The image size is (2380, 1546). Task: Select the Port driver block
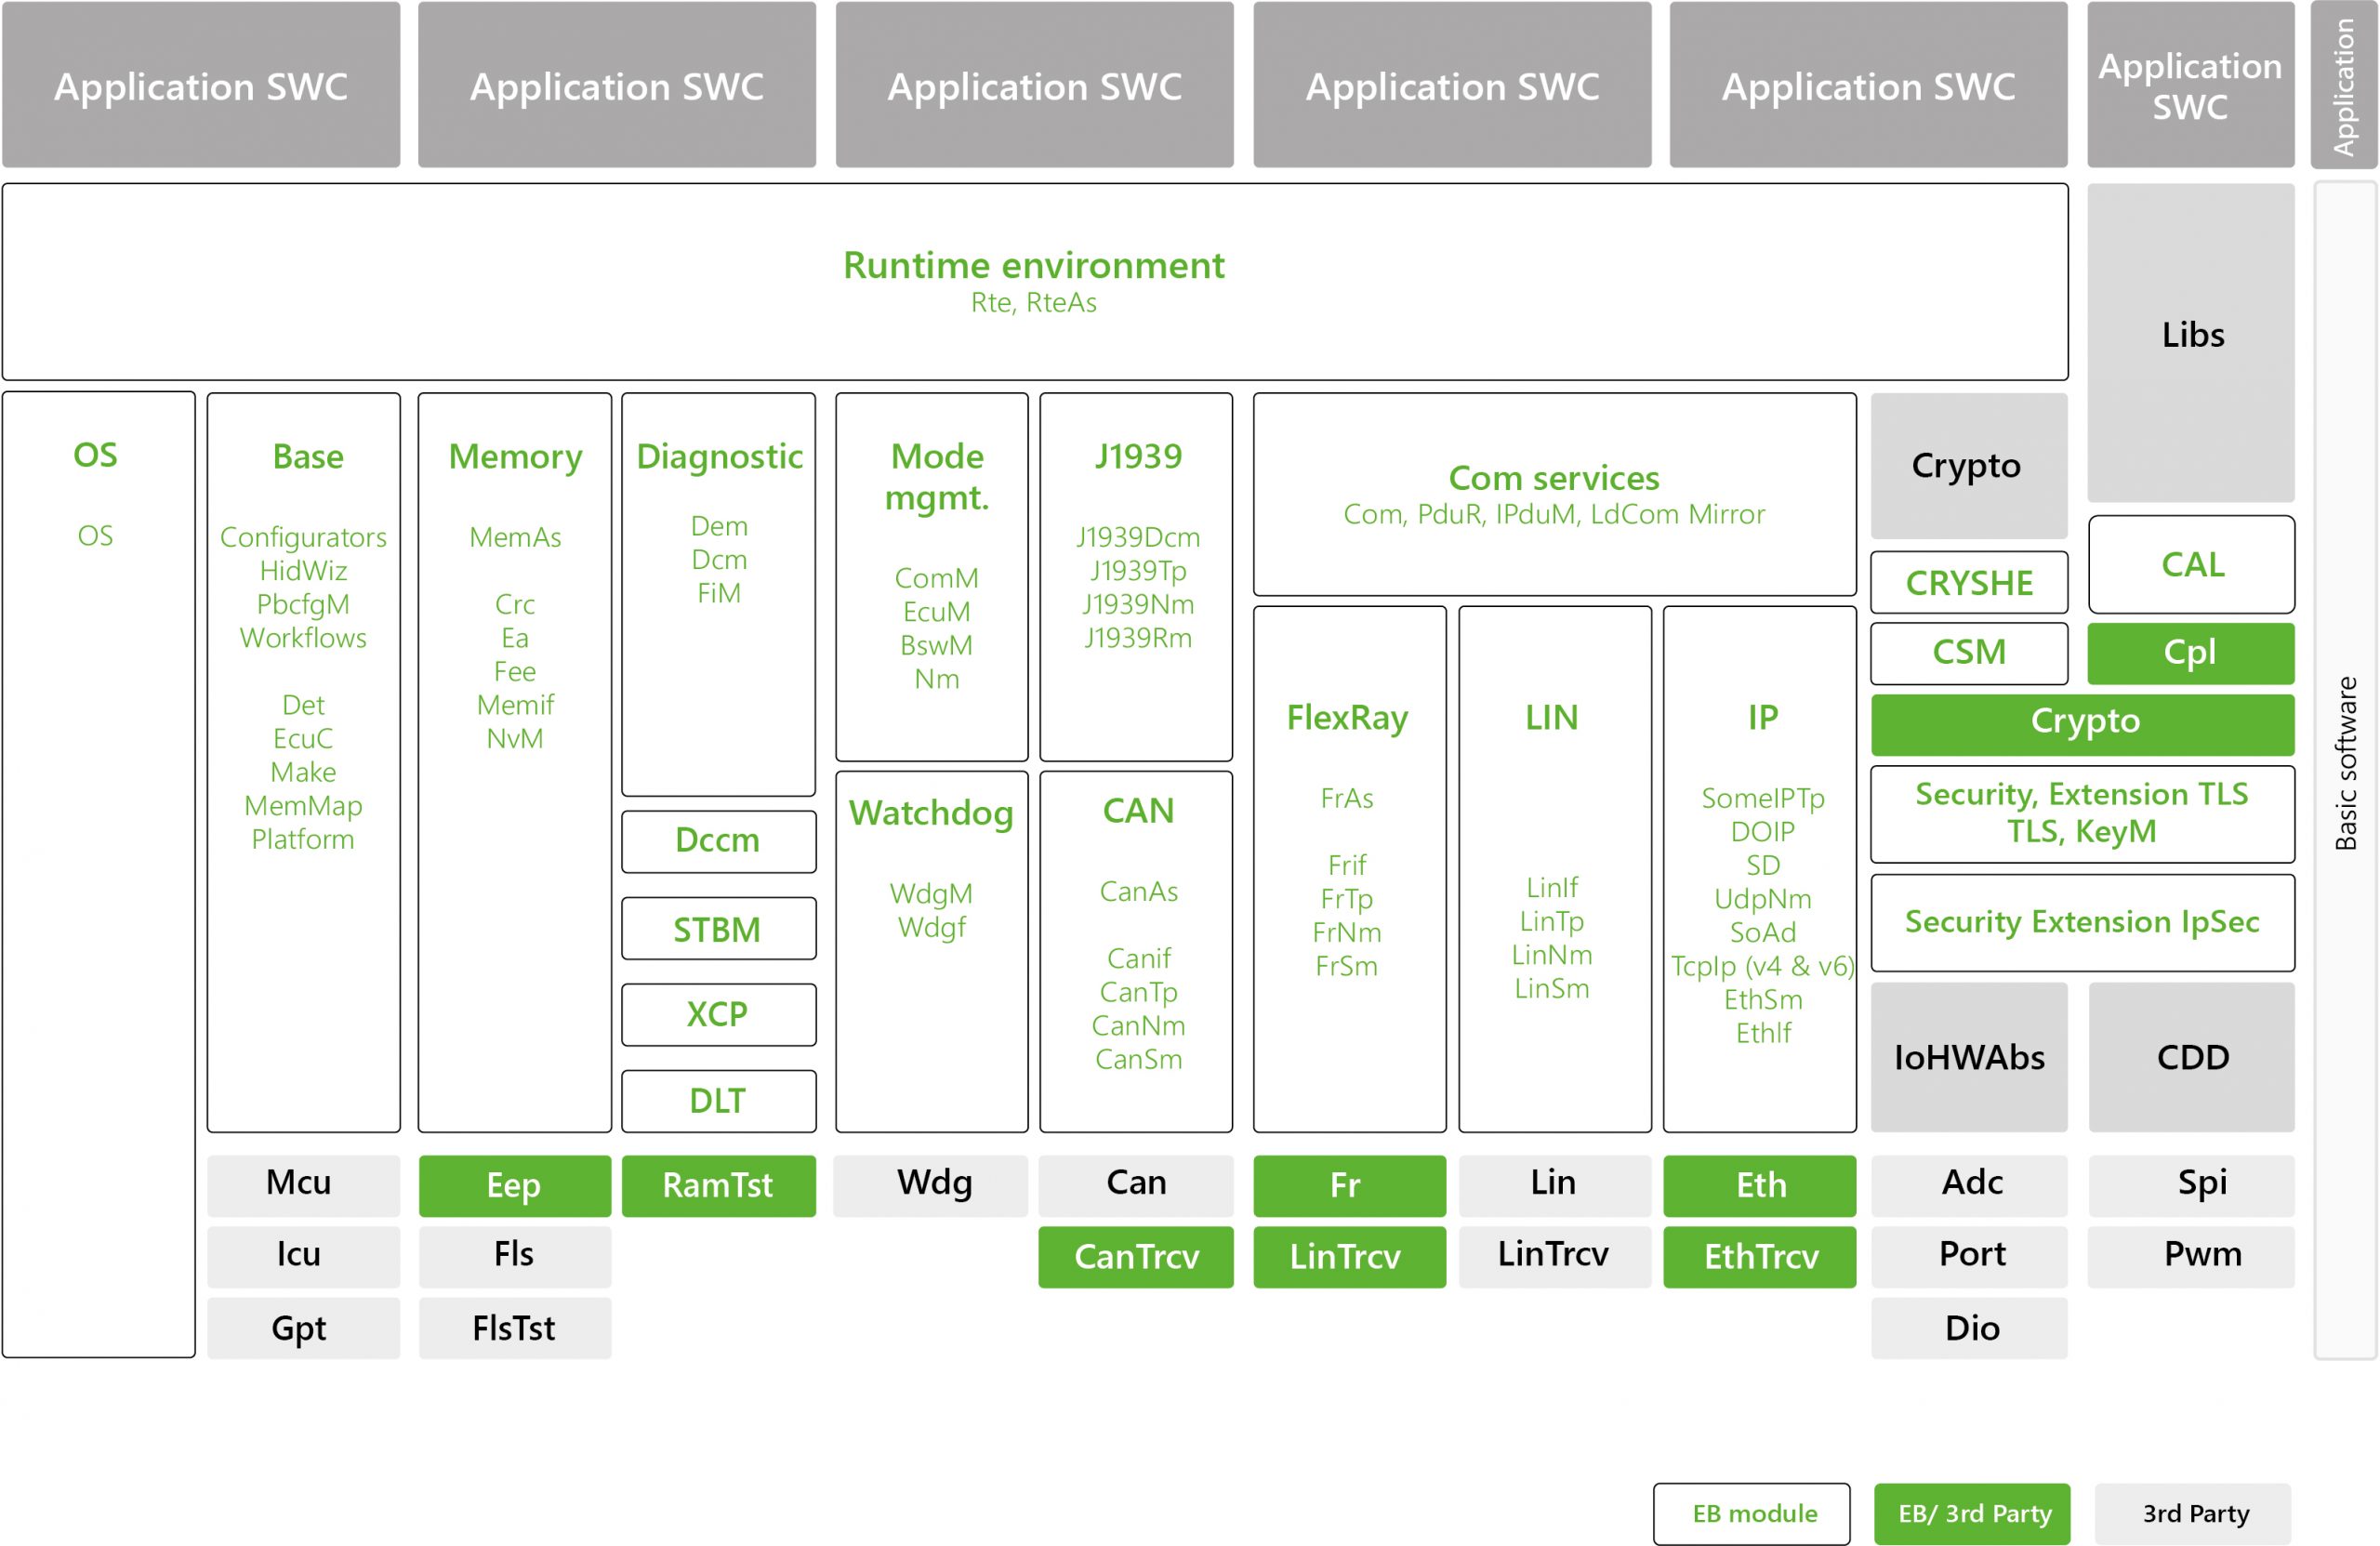click(1968, 1256)
